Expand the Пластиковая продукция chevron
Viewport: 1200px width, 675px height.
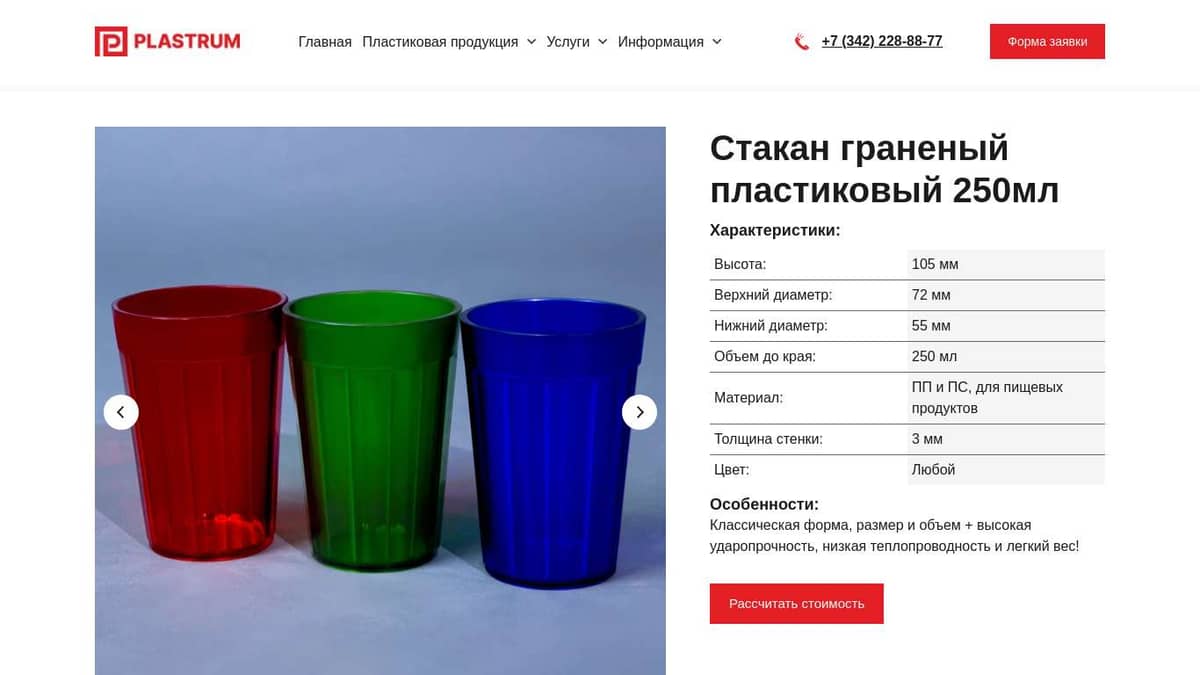[x=531, y=42]
